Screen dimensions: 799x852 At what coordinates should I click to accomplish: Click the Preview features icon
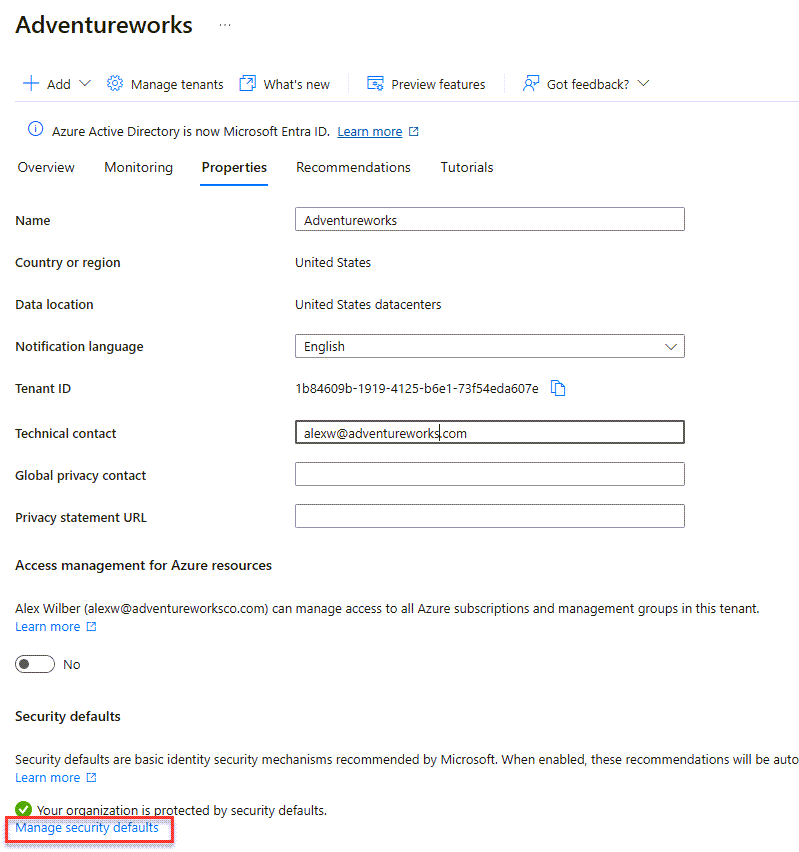click(375, 84)
